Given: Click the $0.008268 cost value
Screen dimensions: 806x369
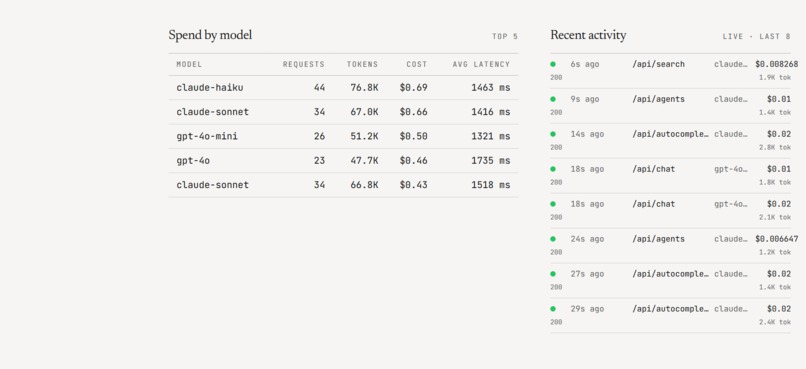Looking at the screenshot, I should tap(777, 64).
